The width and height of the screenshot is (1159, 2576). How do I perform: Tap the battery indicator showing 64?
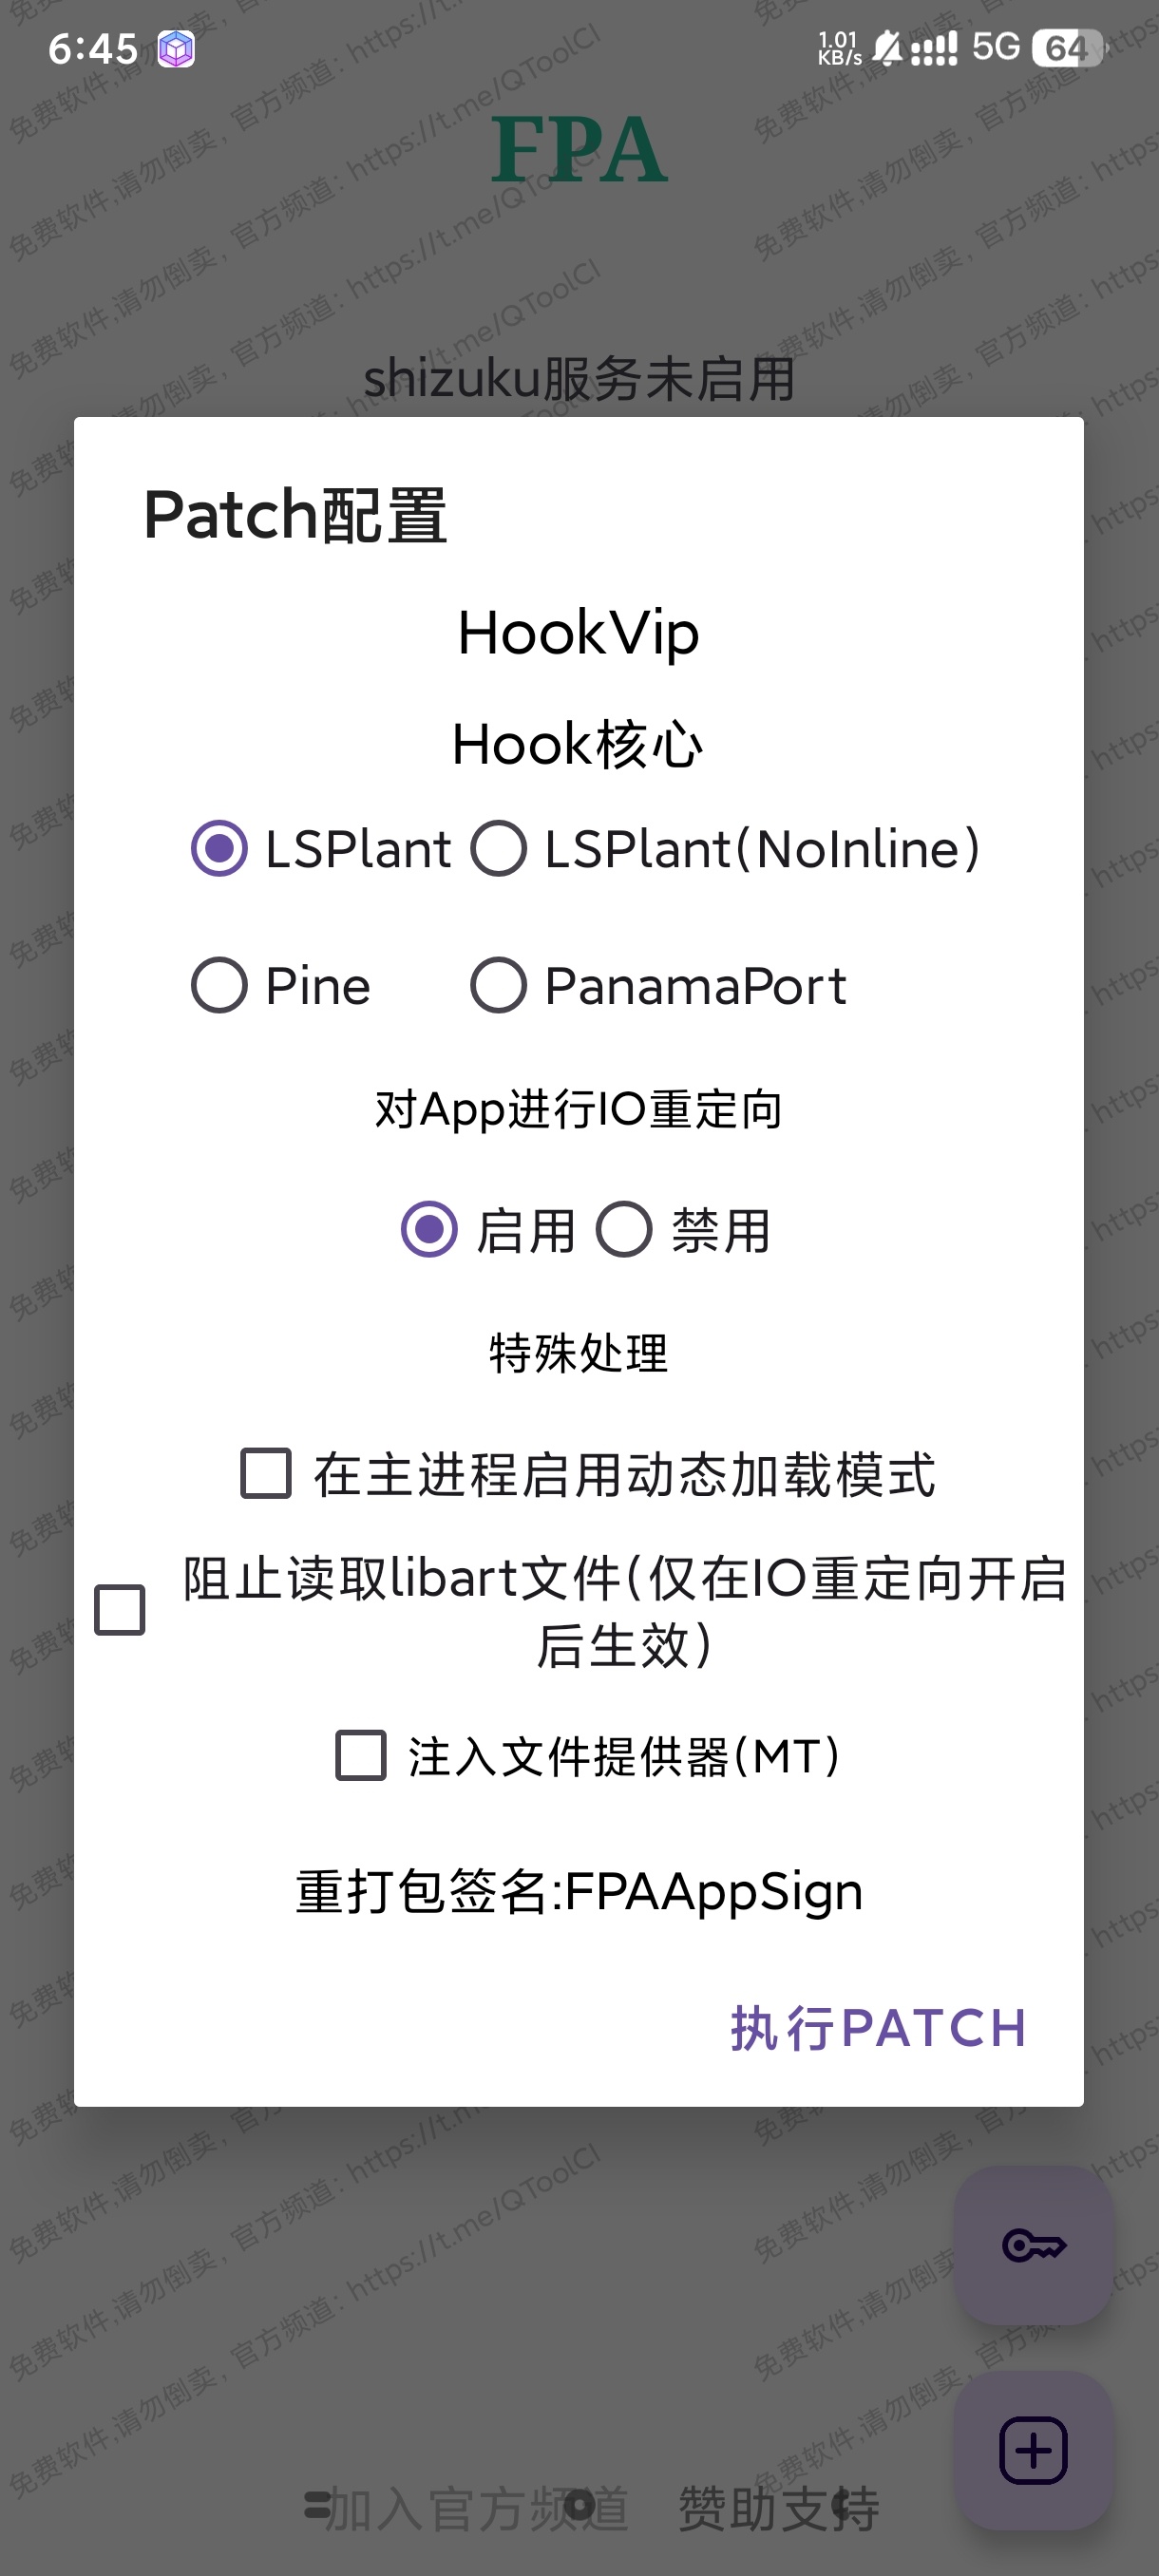[1067, 48]
